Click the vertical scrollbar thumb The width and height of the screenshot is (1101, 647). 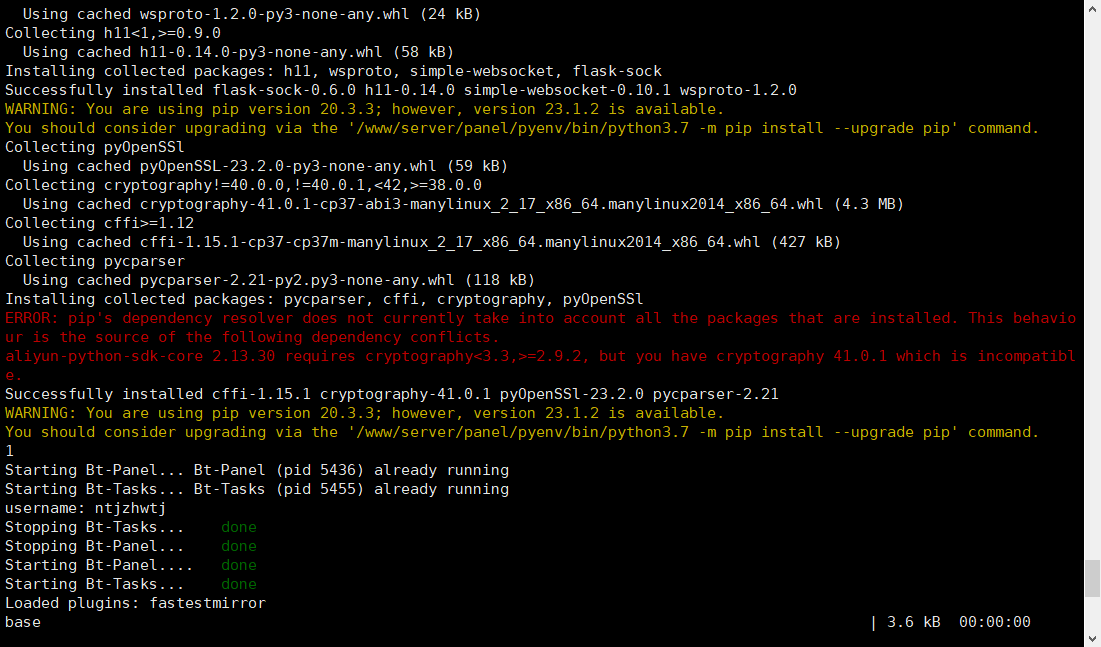point(1092,578)
